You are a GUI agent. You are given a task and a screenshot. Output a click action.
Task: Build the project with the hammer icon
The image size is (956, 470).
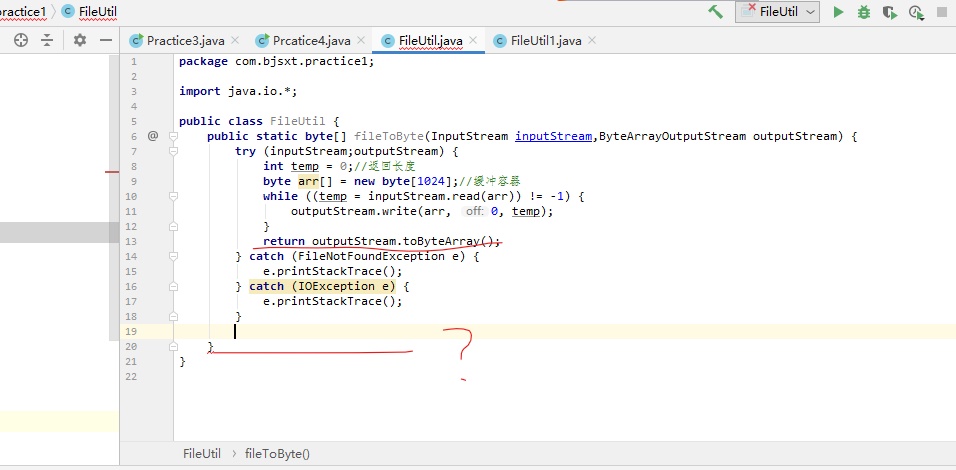(715, 12)
